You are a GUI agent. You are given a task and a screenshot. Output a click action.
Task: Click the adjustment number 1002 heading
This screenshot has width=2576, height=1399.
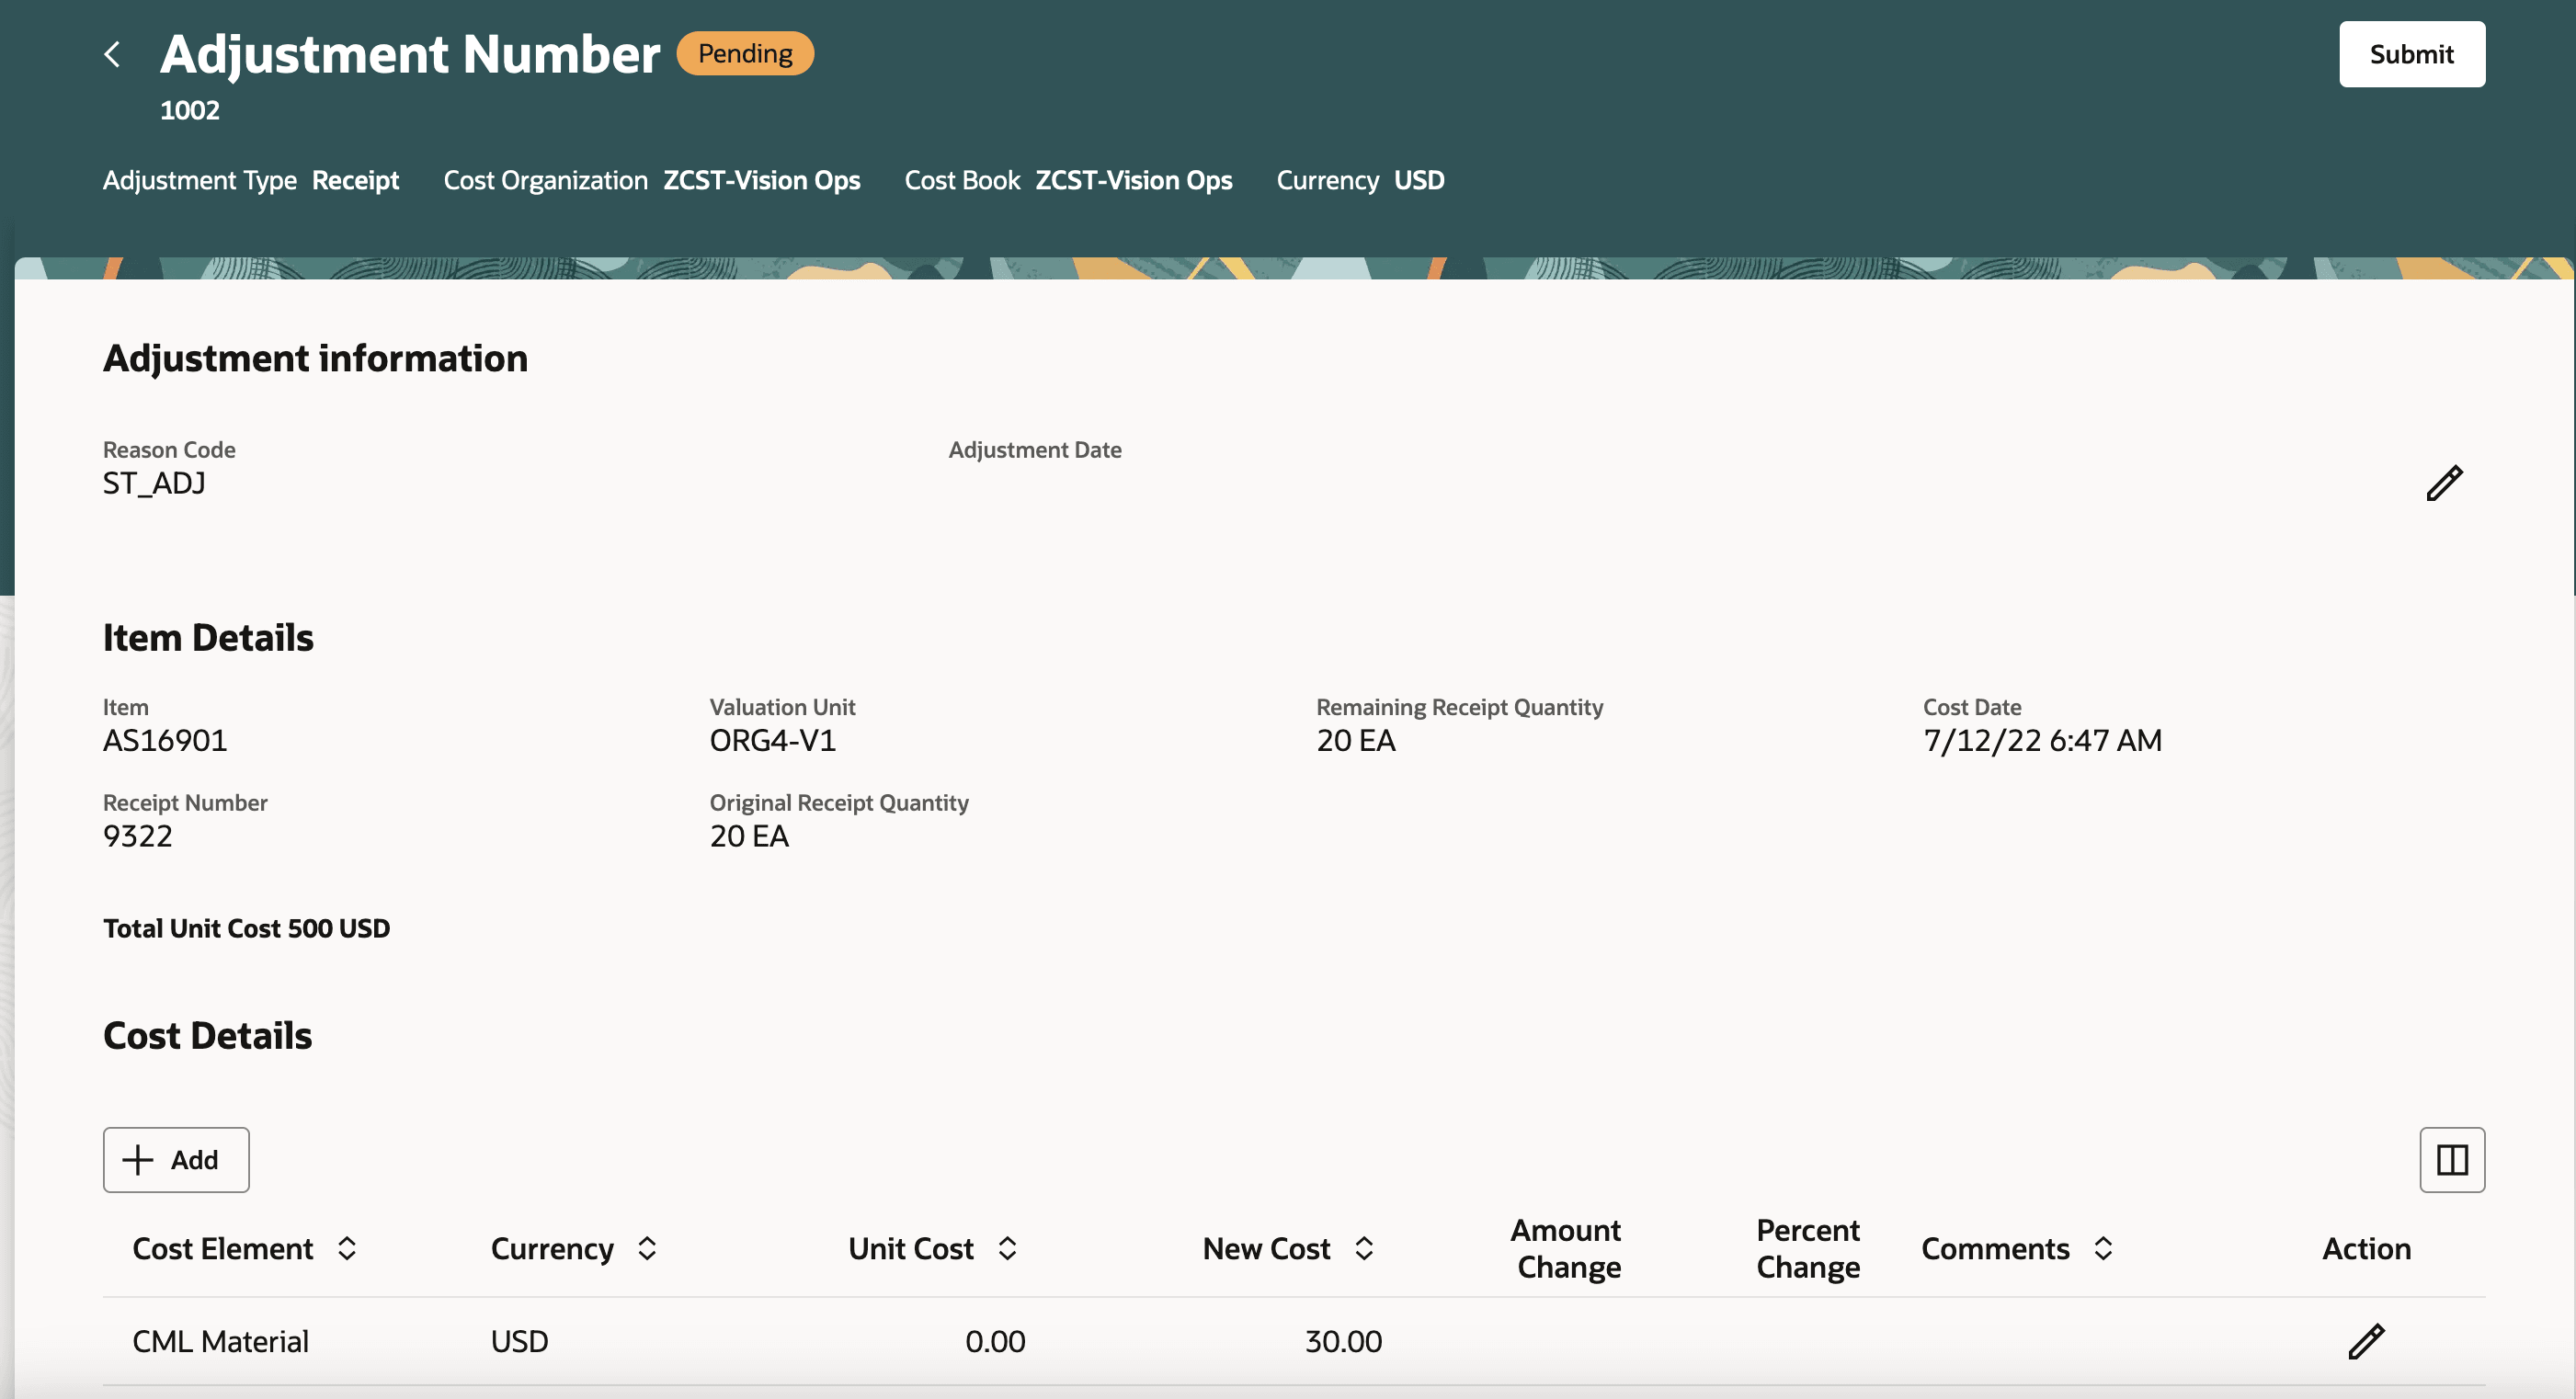coord(190,110)
